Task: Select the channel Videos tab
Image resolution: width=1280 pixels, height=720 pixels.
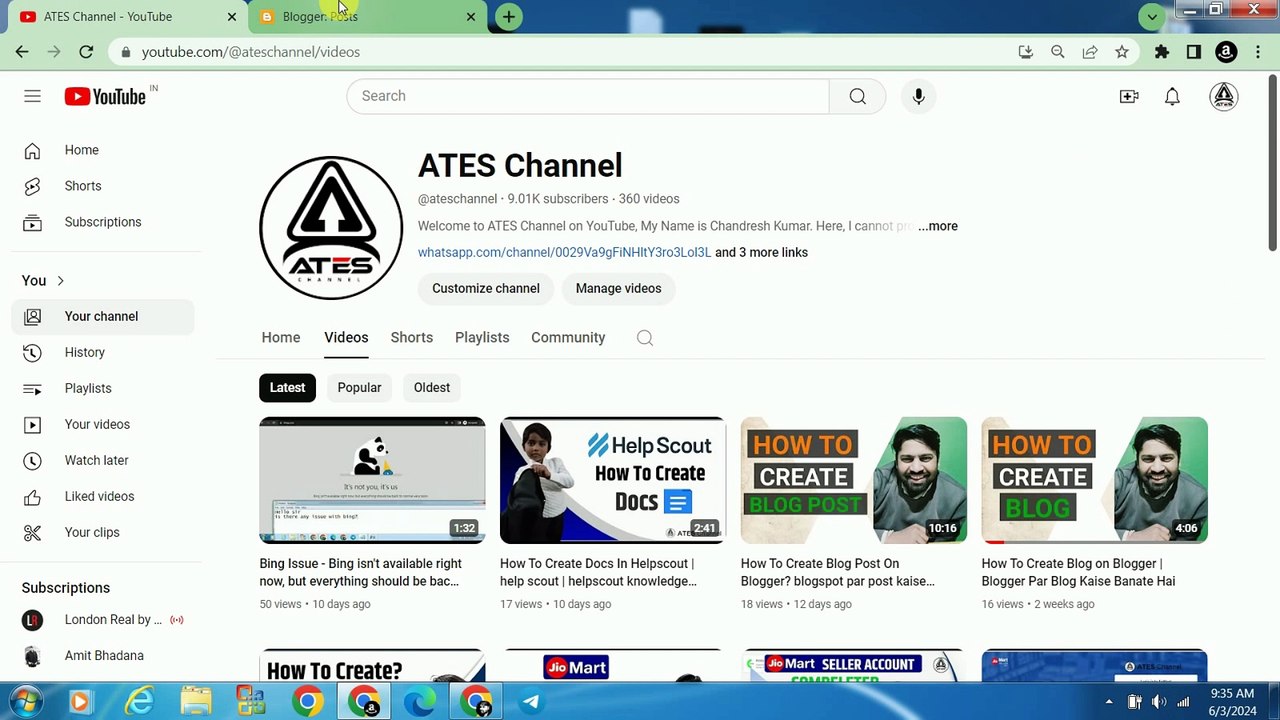Action: click(346, 338)
